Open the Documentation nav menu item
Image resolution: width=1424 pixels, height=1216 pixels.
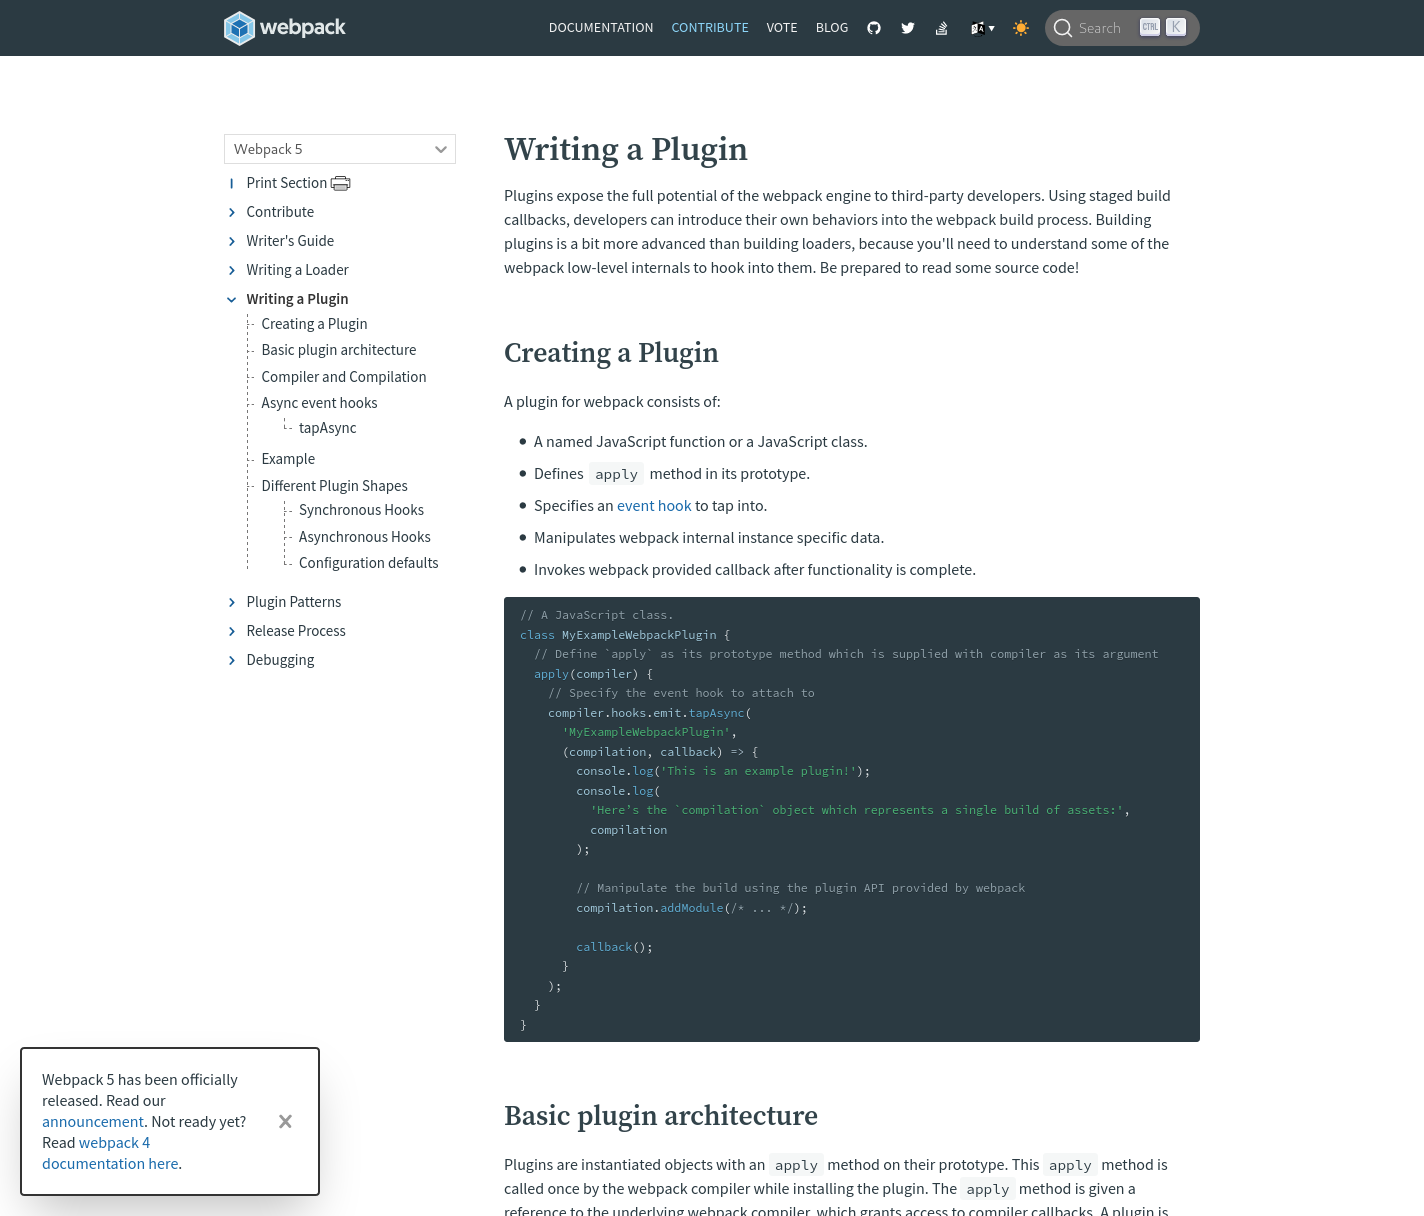[x=601, y=28]
